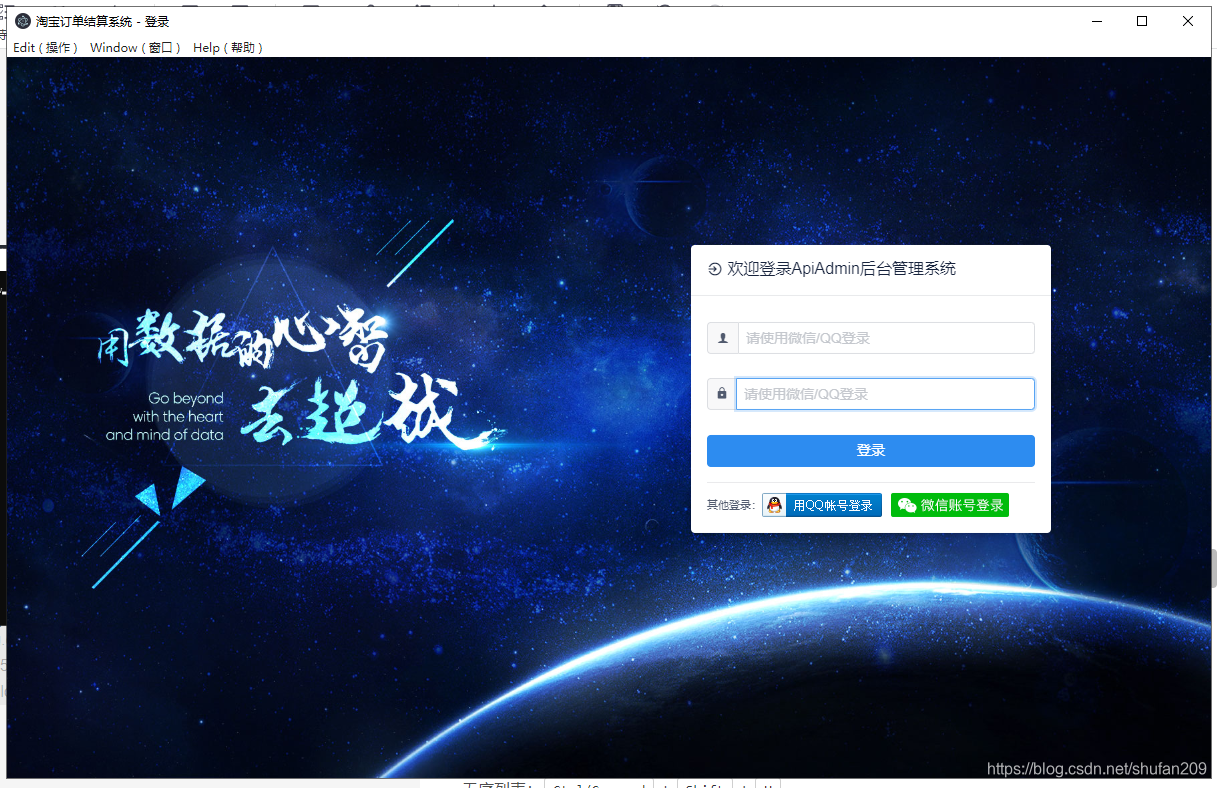Log in with 用QQ帐号登录 button

point(822,505)
